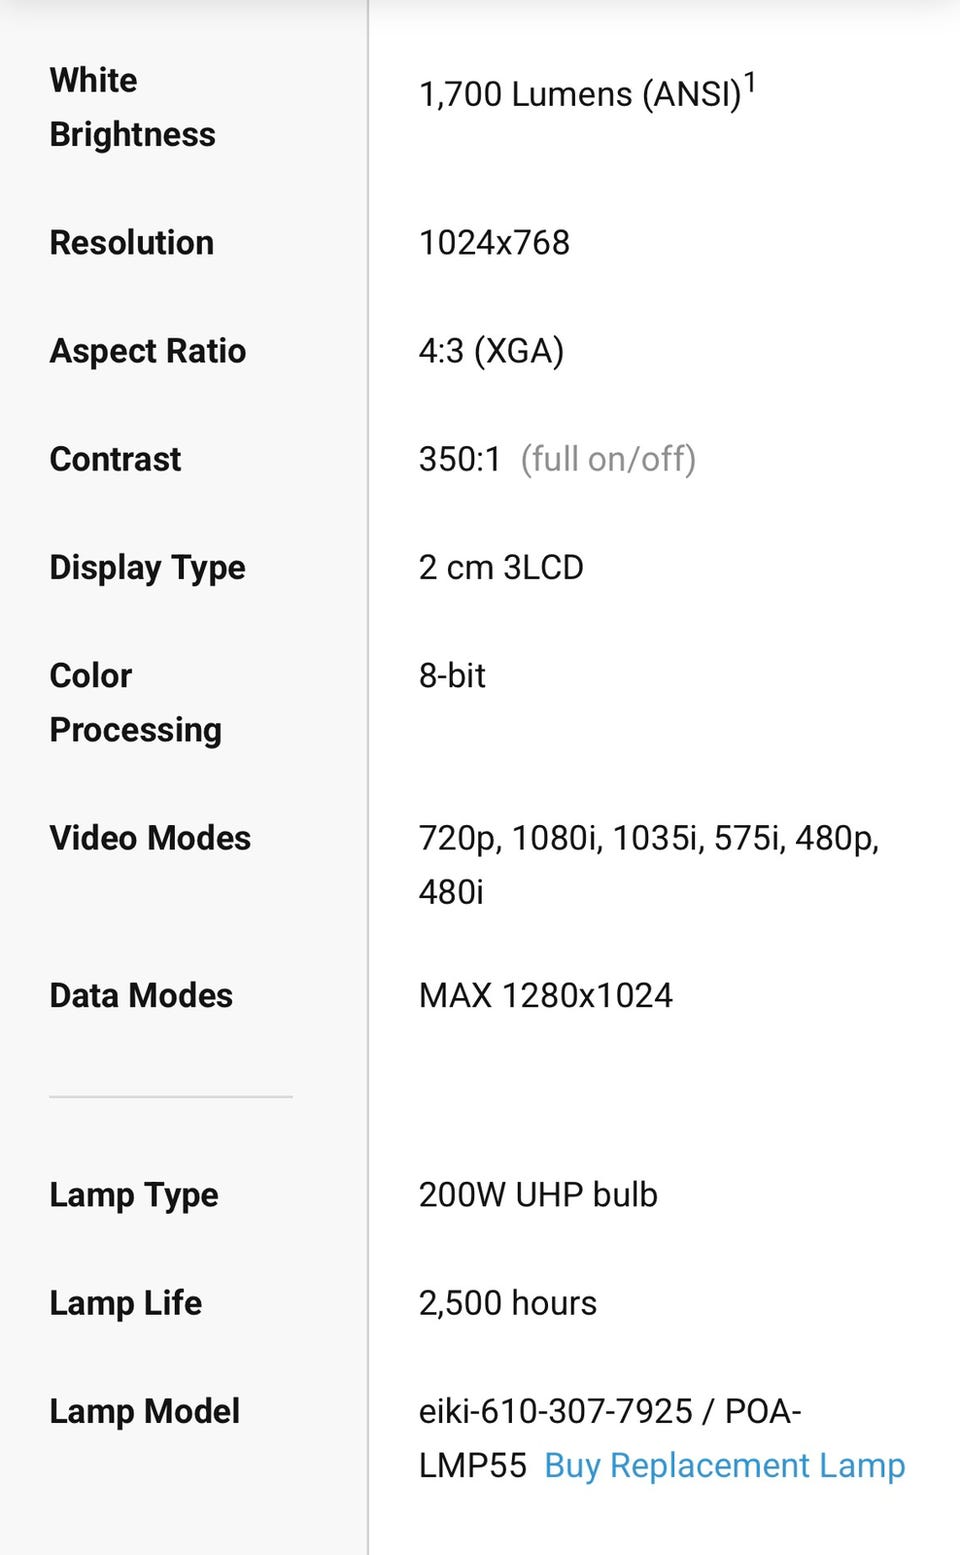Click the 350:1 contrast value
The height and width of the screenshot is (1555, 960).
coord(459,459)
